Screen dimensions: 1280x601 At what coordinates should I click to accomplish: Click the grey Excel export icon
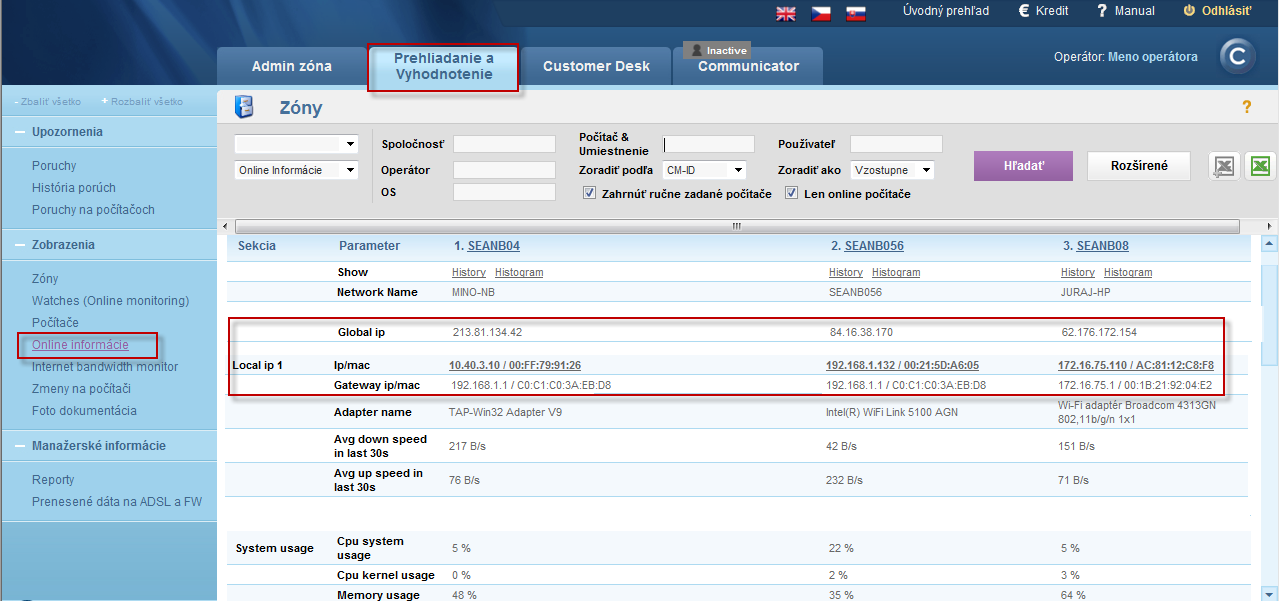[1223, 166]
